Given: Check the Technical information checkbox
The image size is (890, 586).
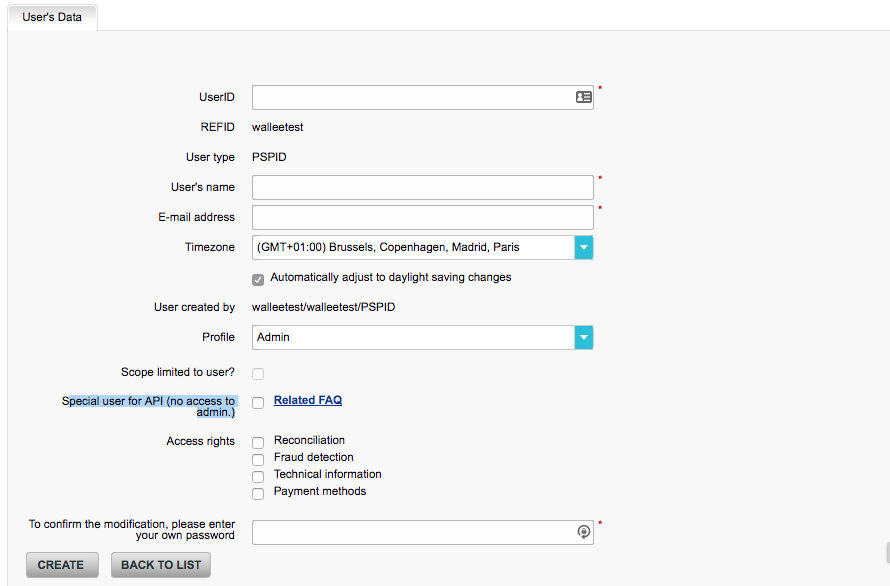Looking at the screenshot, I should [x=258, y=476].
